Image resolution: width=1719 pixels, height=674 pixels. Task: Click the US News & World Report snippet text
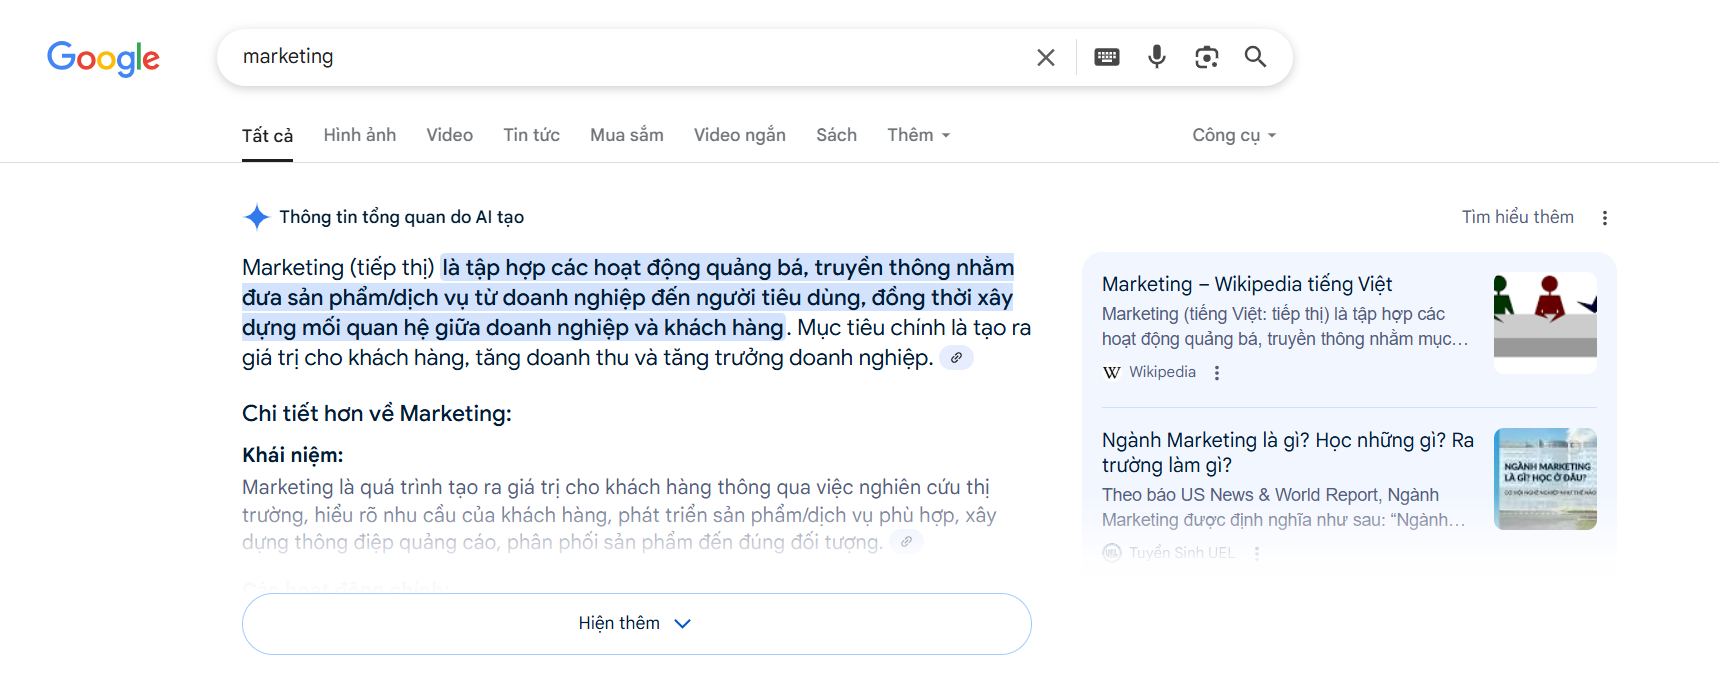click(x=1284, y=507)
